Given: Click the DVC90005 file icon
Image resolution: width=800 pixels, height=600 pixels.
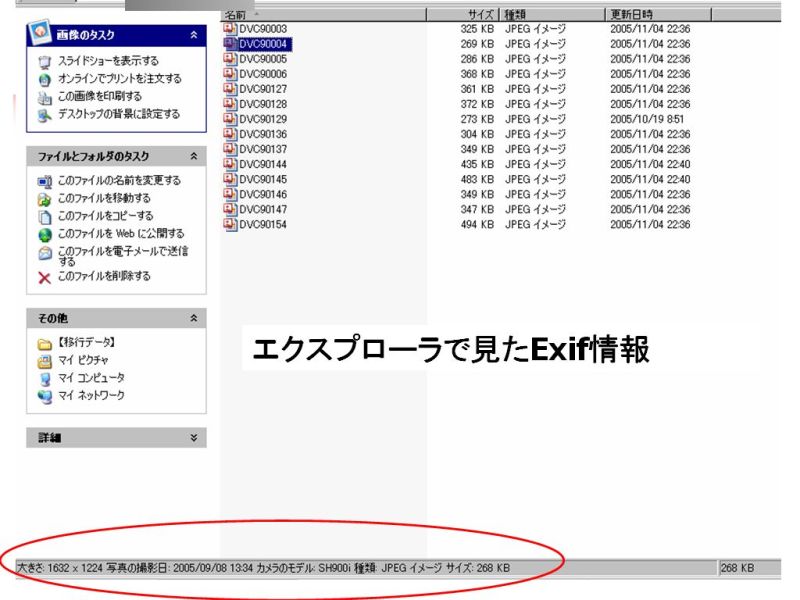Looking at the screenshot, I should click(230, 59).
